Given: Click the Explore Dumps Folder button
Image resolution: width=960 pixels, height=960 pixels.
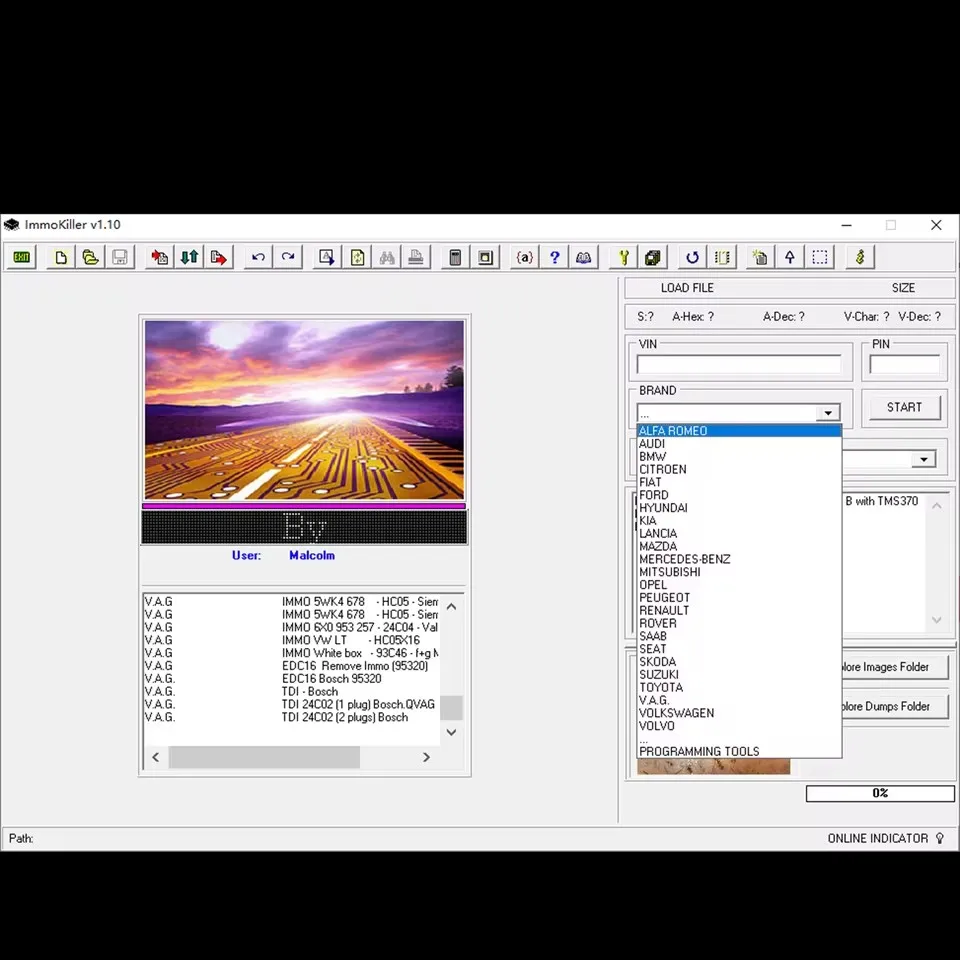Looking at the screenshot, I should pyautogui.click(x=885, y=706).
